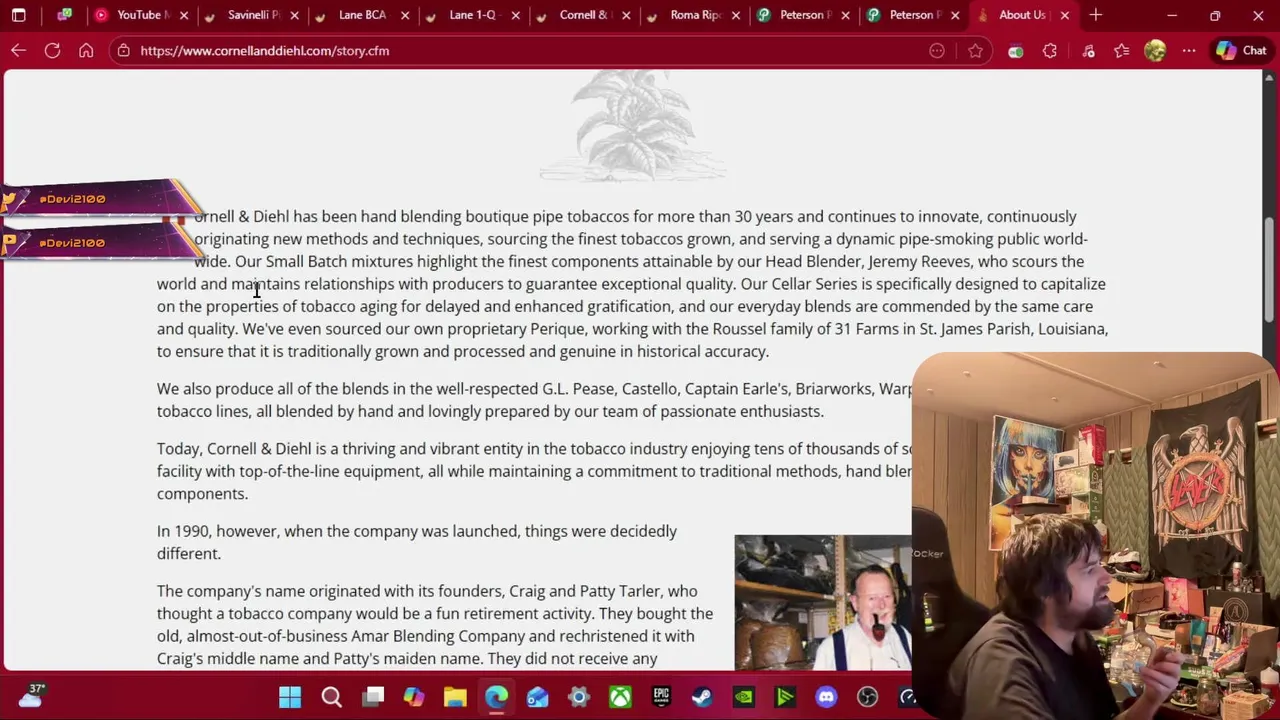Screen dimensions: 1280x720
Task: Open Edge settings and more menu
Action: [x=1189, y=51]
